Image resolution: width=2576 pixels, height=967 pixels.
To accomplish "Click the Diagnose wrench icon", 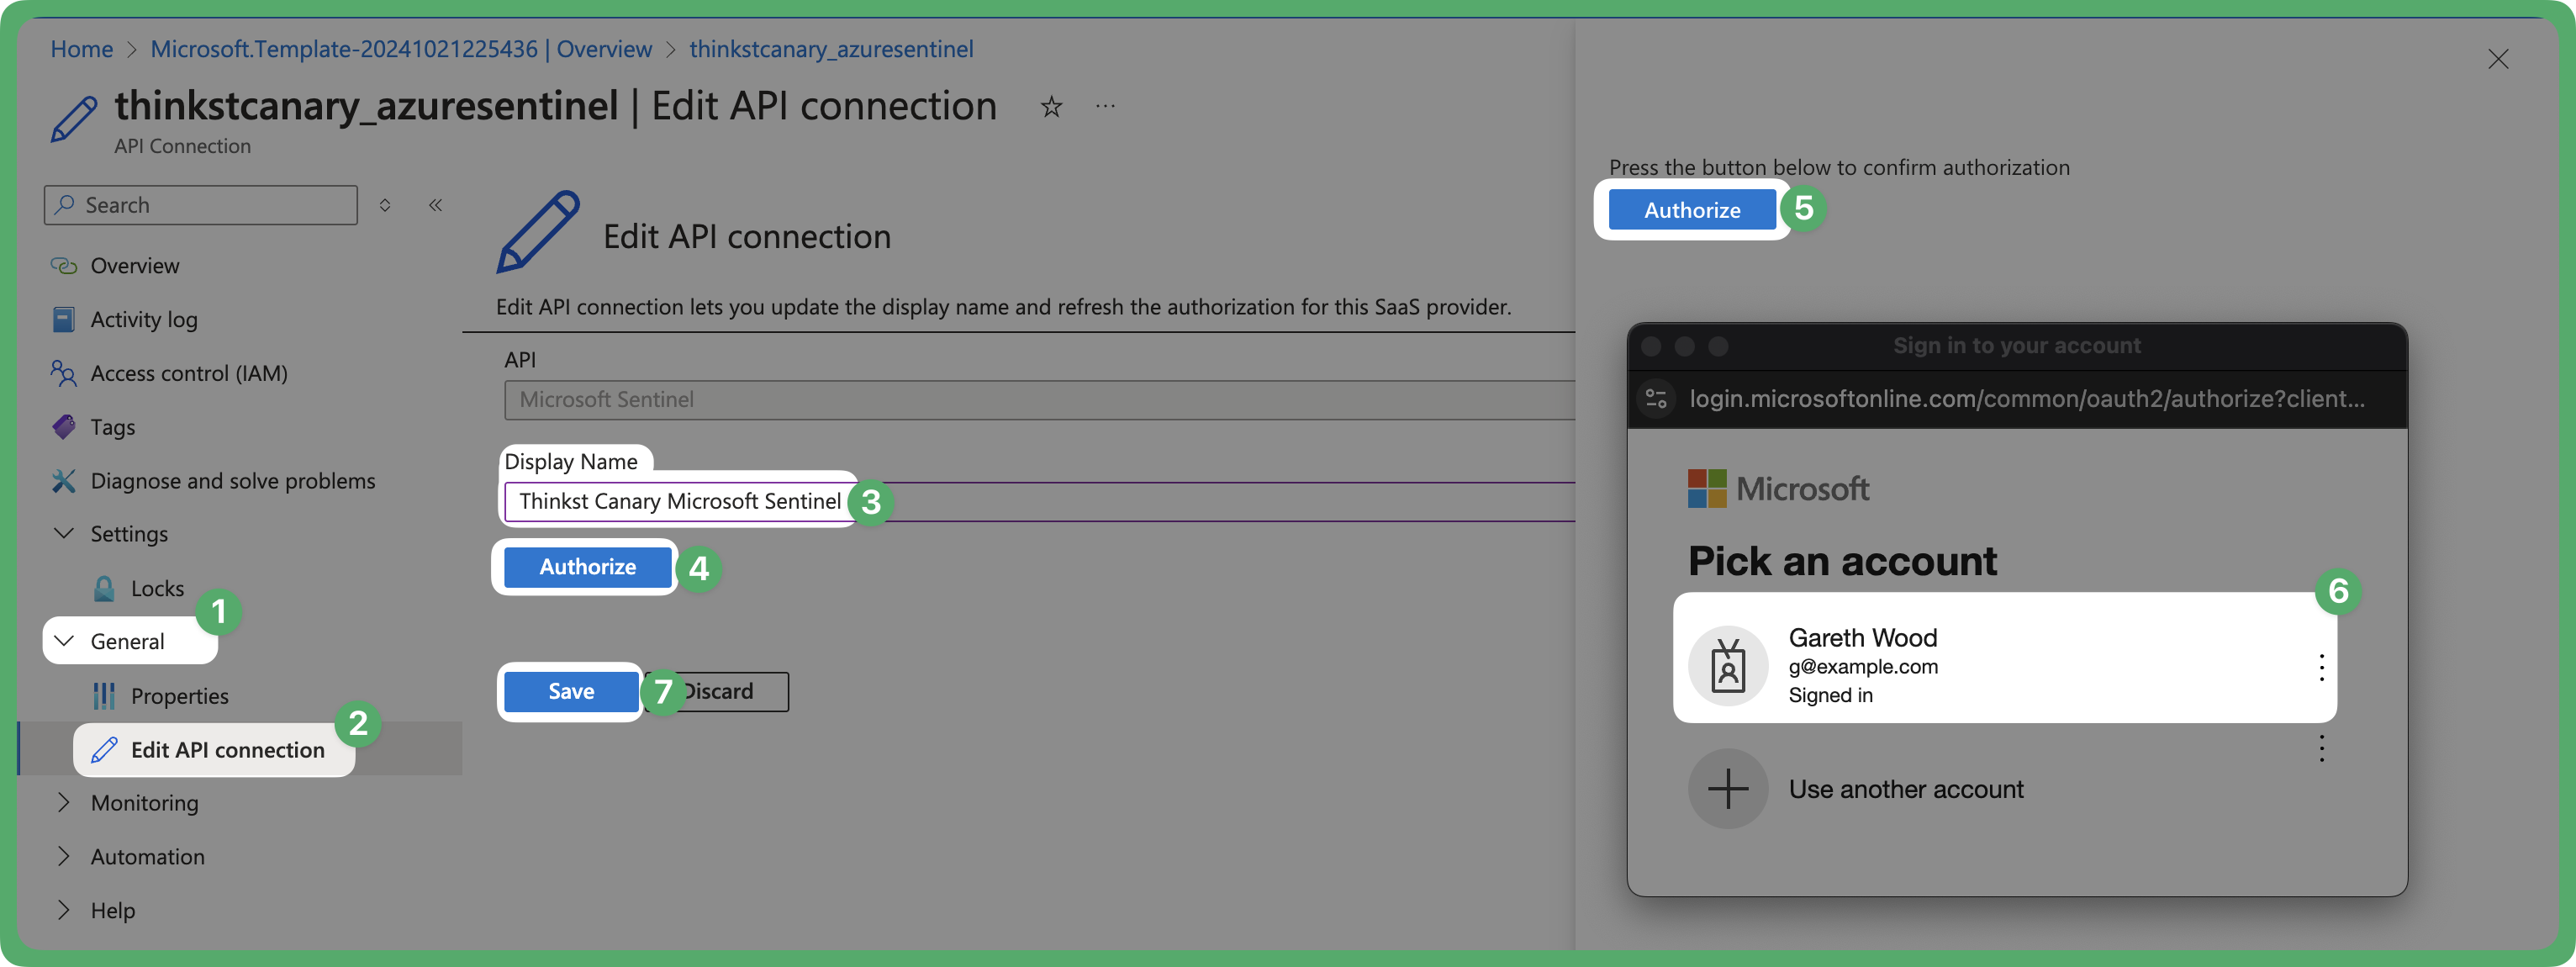I will 63,481.
